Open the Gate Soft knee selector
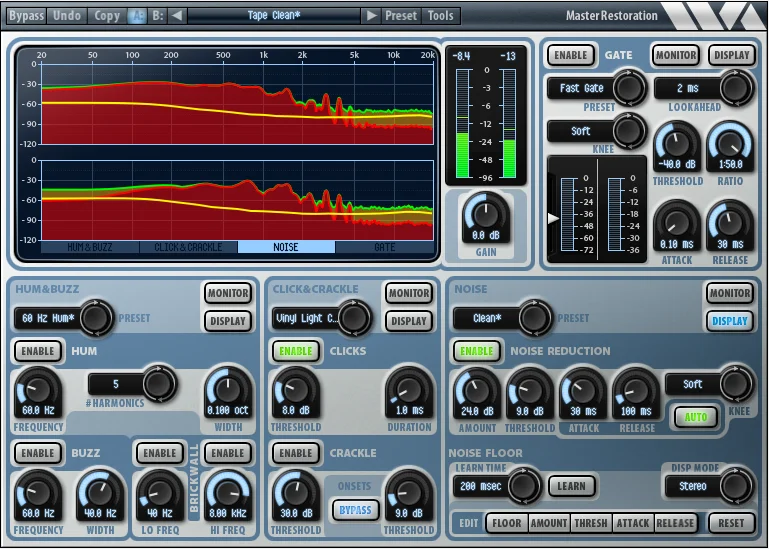 tap(595, 131)
